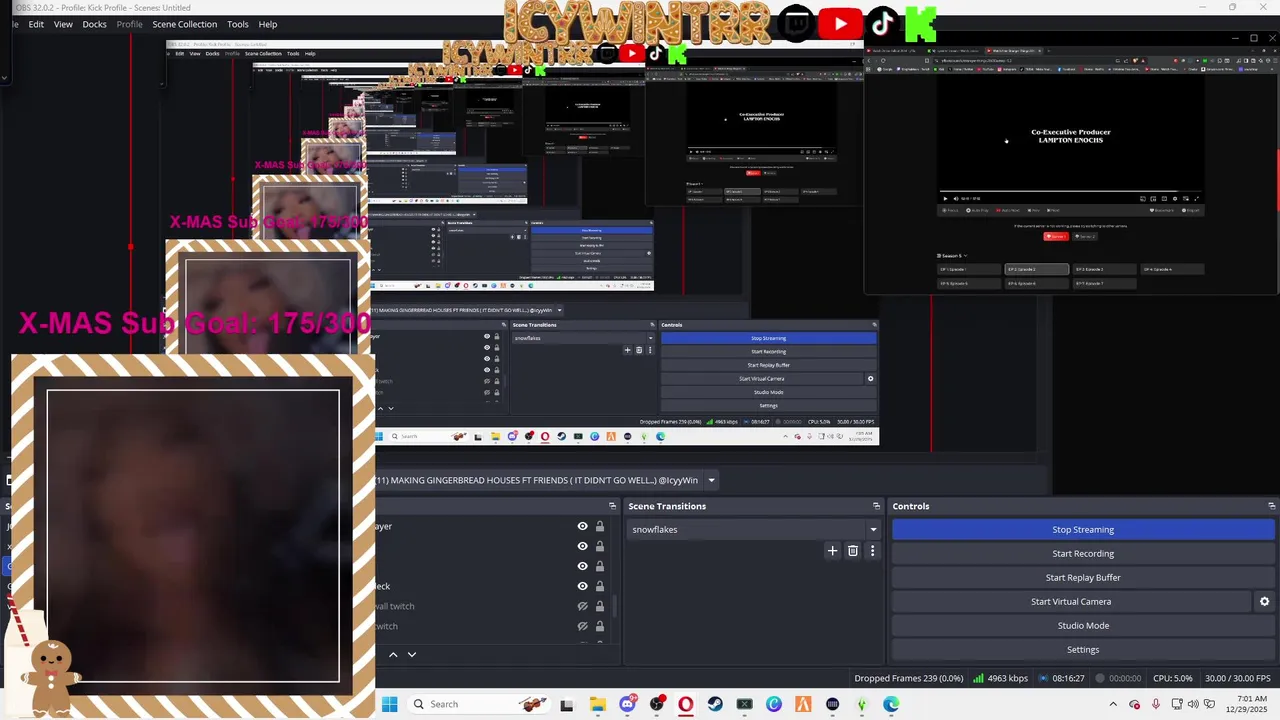
Task: Open File Explorer from the taskbar
Action: click(x=598, y=704)
